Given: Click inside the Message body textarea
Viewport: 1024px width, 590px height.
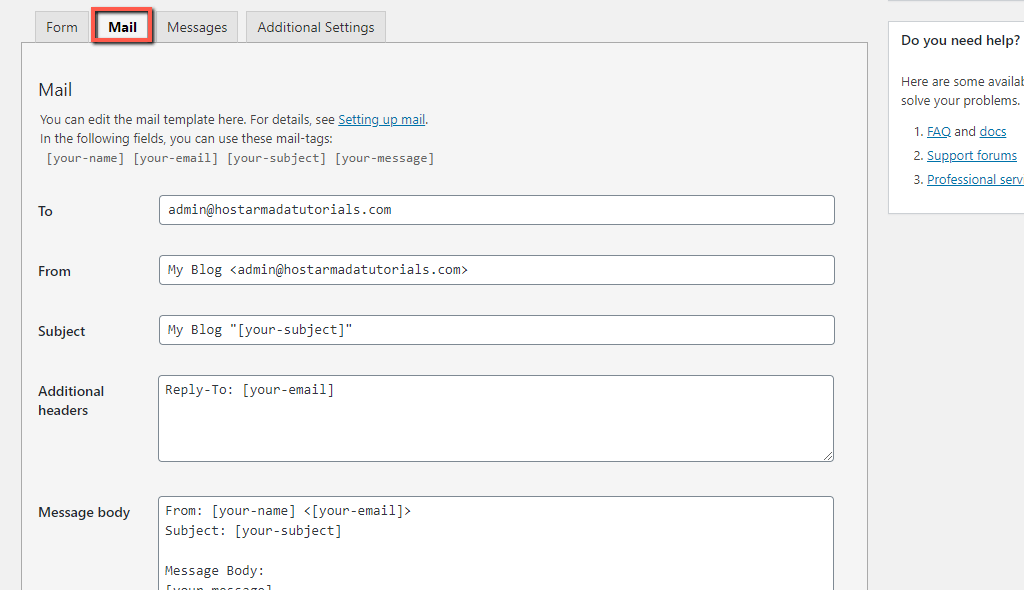Looking at the screenshot, I should [496, 544].
